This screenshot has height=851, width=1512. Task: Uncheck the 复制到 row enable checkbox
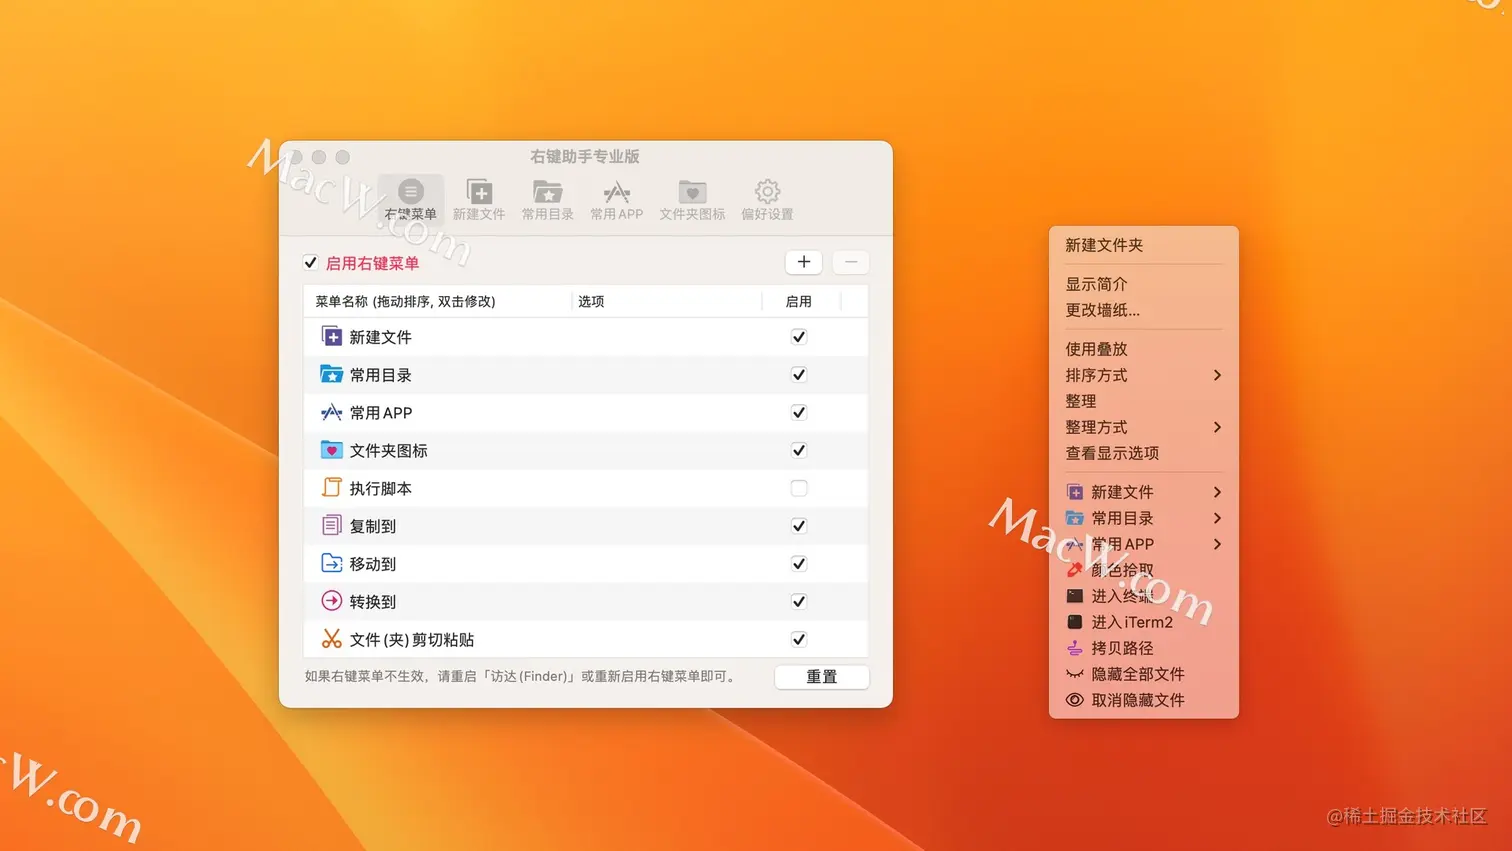798,526
